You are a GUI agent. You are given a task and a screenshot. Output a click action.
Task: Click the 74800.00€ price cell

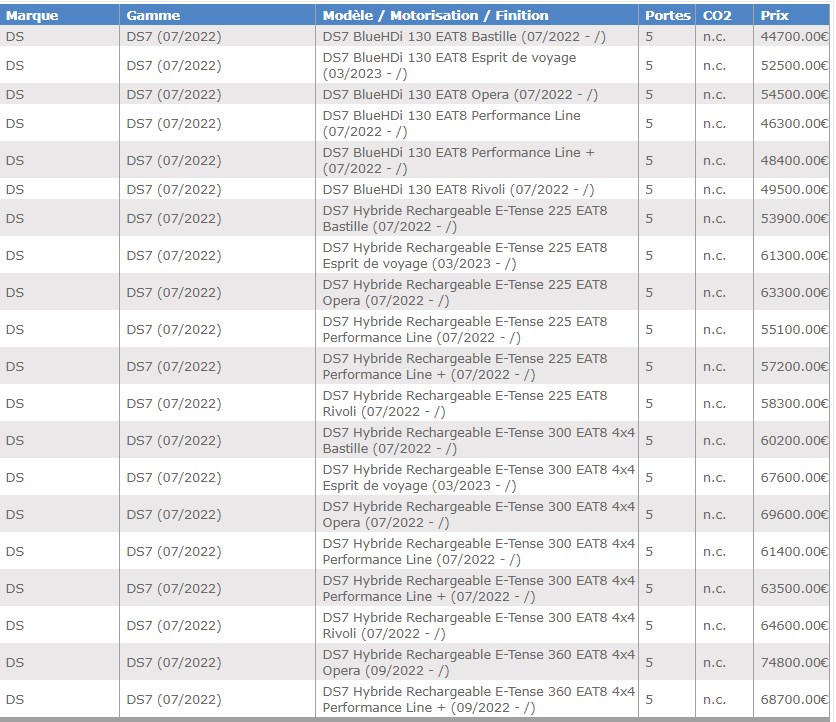[x=794, y=662]
